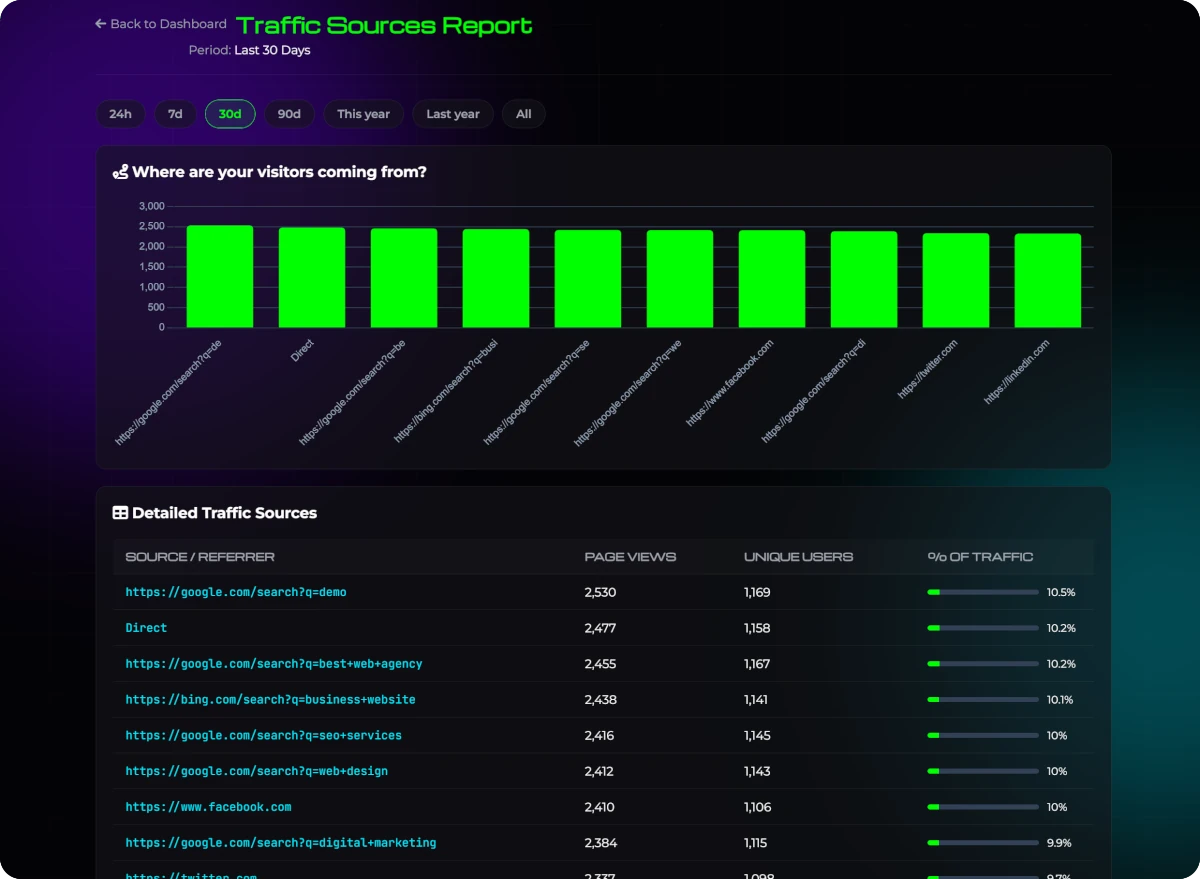Click the visitors route icon in chart header
1200x879 pixels.
pos(120,172)
